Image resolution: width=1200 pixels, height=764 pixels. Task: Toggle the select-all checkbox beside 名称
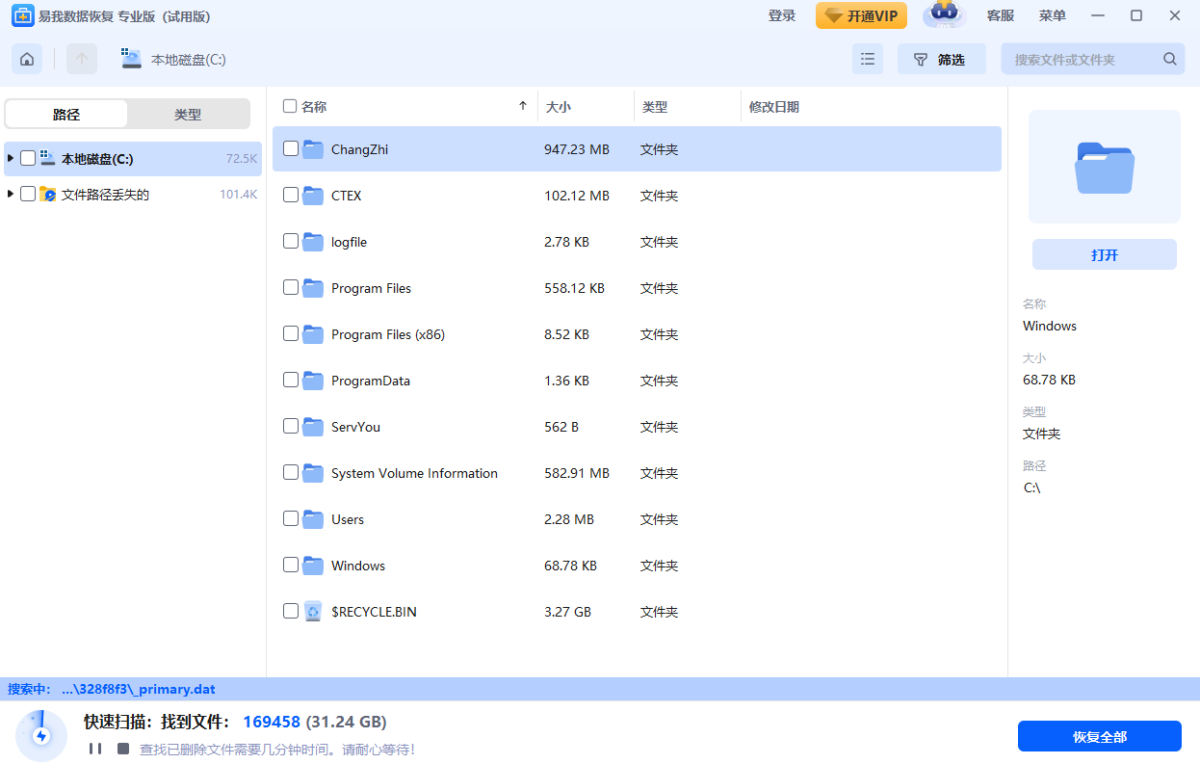point(290,106)
